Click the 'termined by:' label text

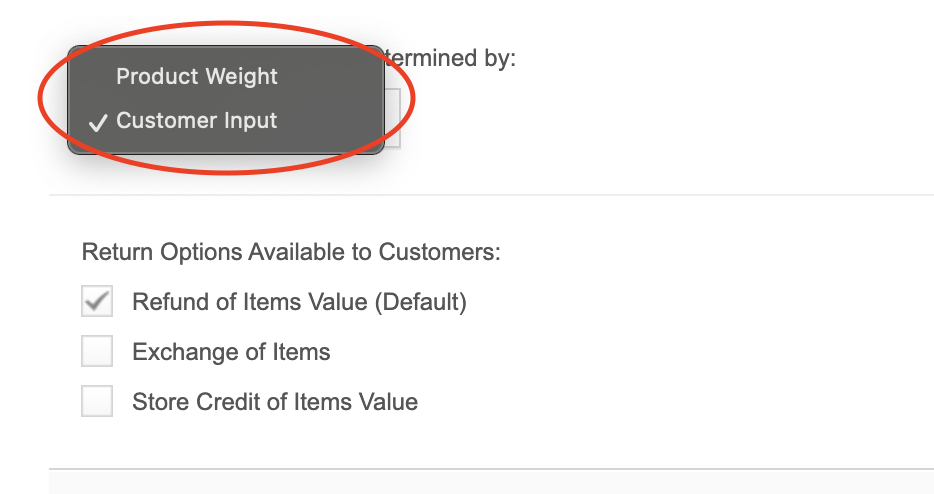click(x=450, y=58)
